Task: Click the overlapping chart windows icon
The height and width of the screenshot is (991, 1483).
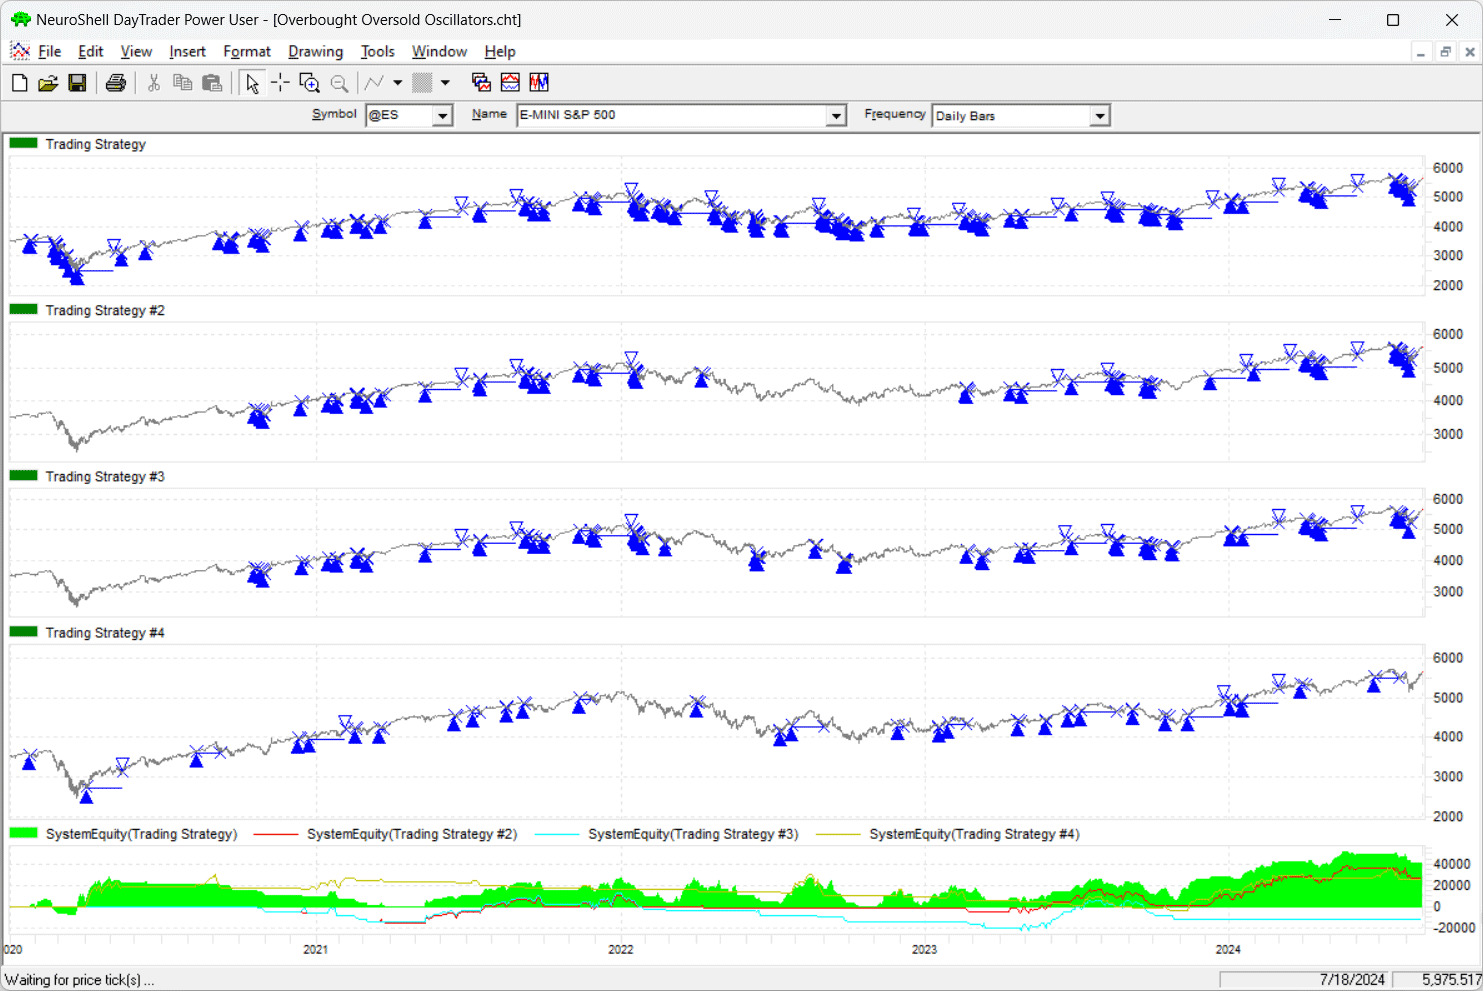Action: click(x=481, y=83)
